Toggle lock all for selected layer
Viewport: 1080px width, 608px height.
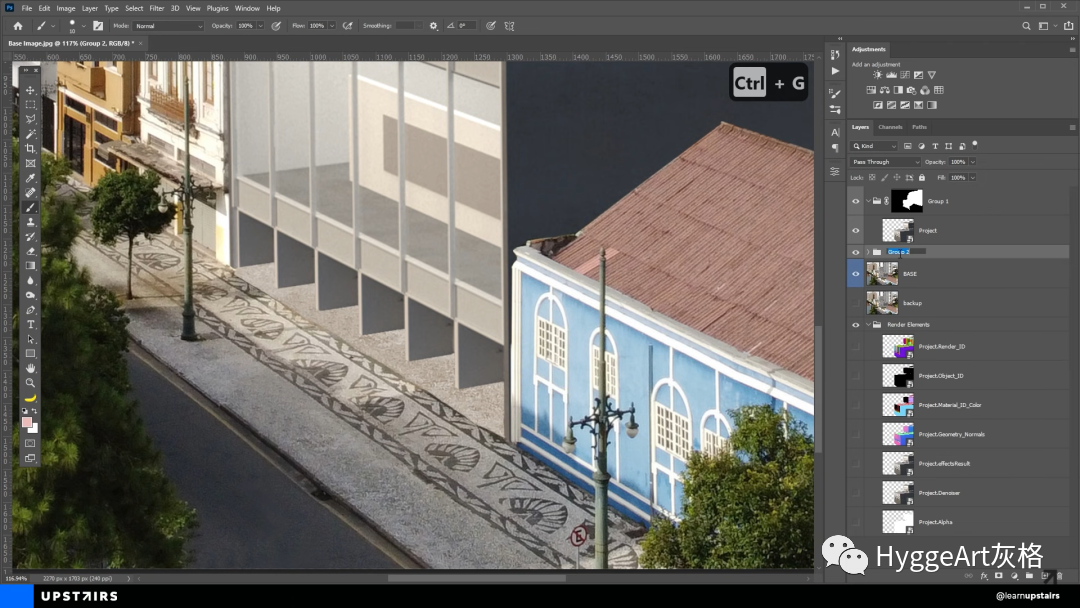pyautogui.click(x=922, y=178)
